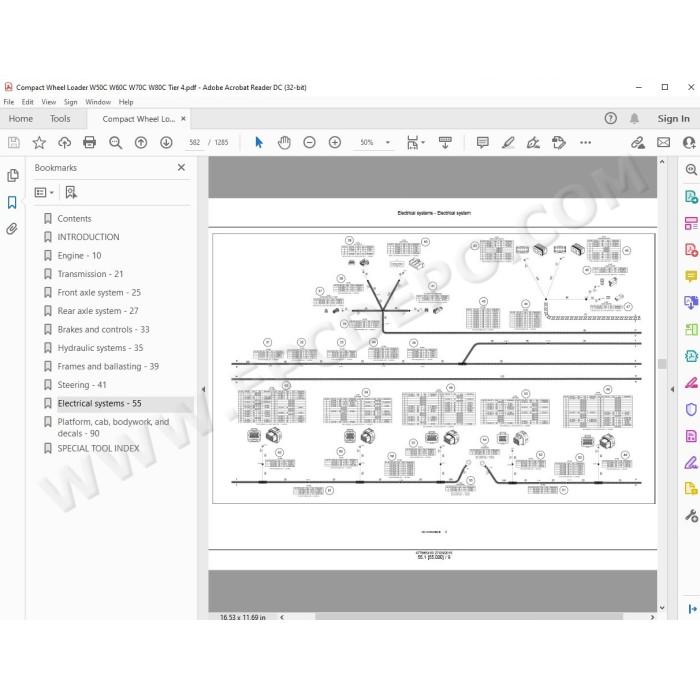Choose the Selection arrow tool

(x=258, y=142)
